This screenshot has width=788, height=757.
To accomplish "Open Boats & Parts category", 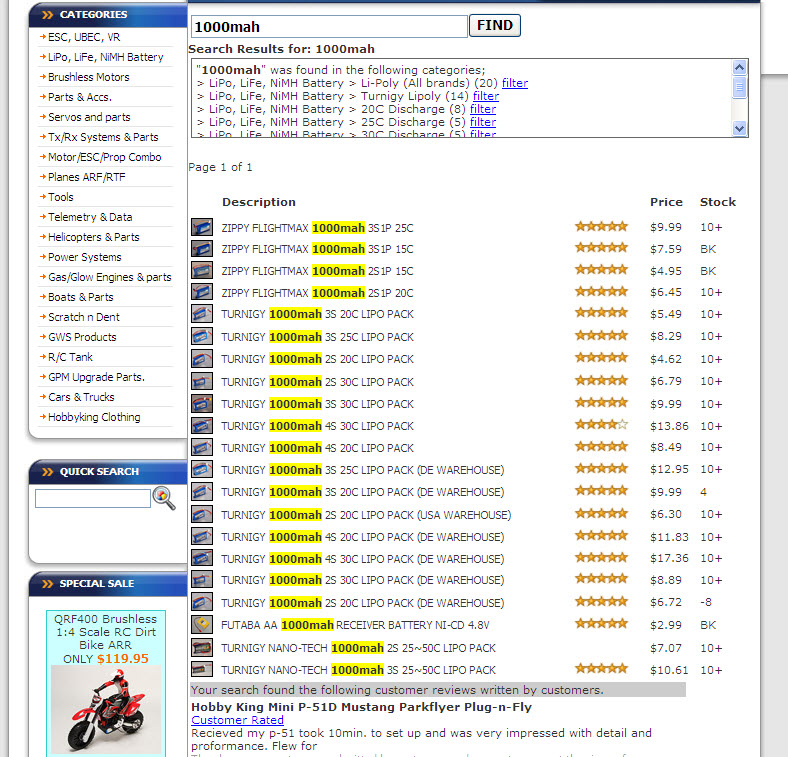I will point(80,297).
